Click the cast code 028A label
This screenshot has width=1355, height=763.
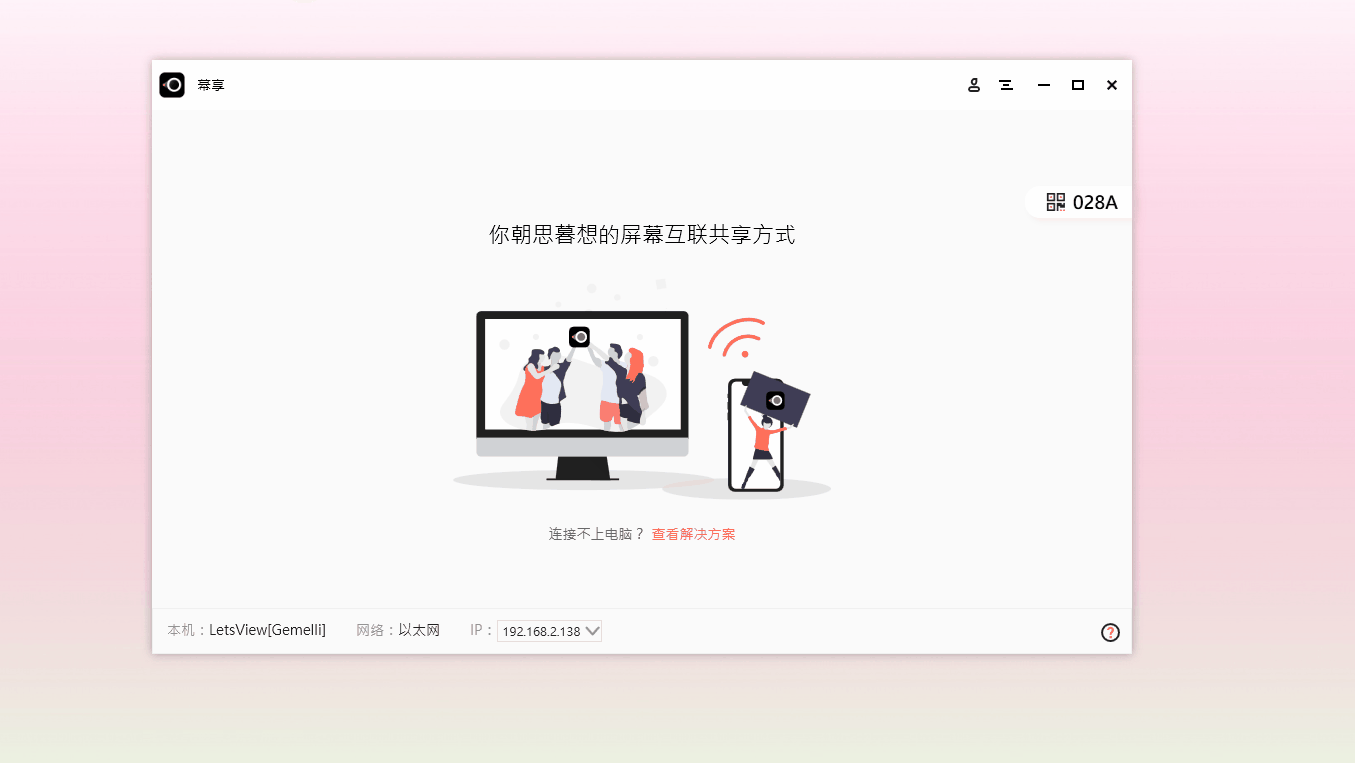click(x=1096, y=201)
